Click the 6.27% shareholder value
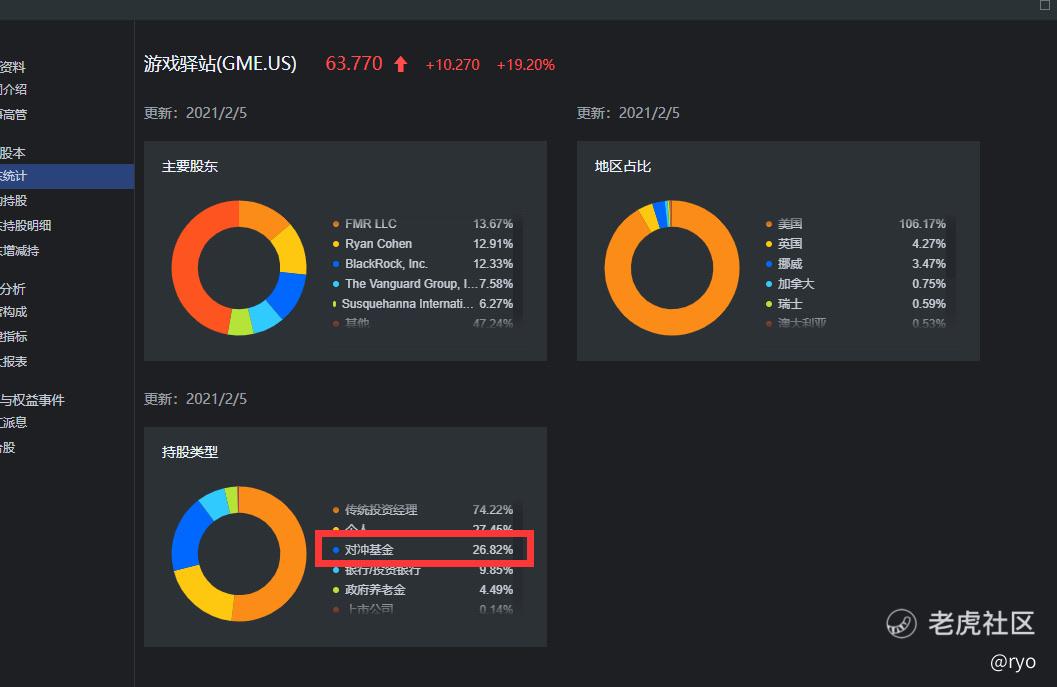The width and height of the screenshot is (1057, 687). 496,304
